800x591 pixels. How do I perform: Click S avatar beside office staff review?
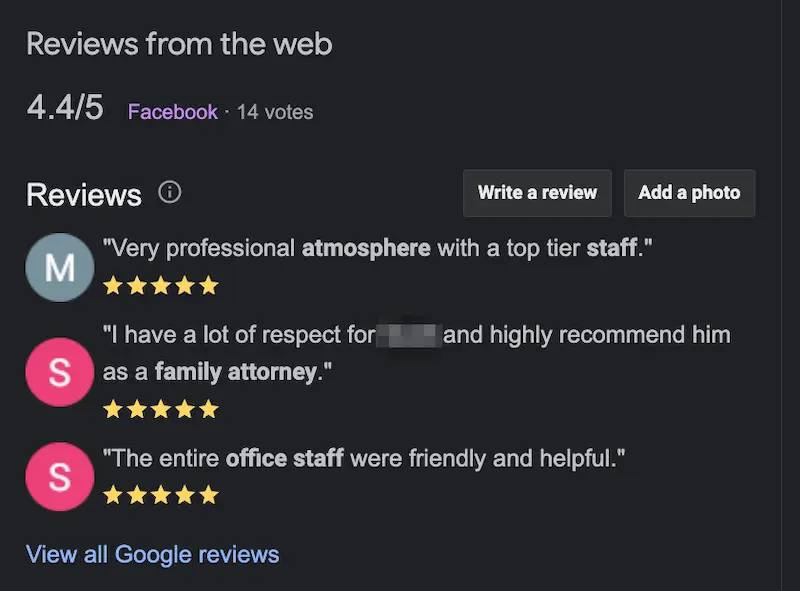pyautogui.click(x=59, y=477)
